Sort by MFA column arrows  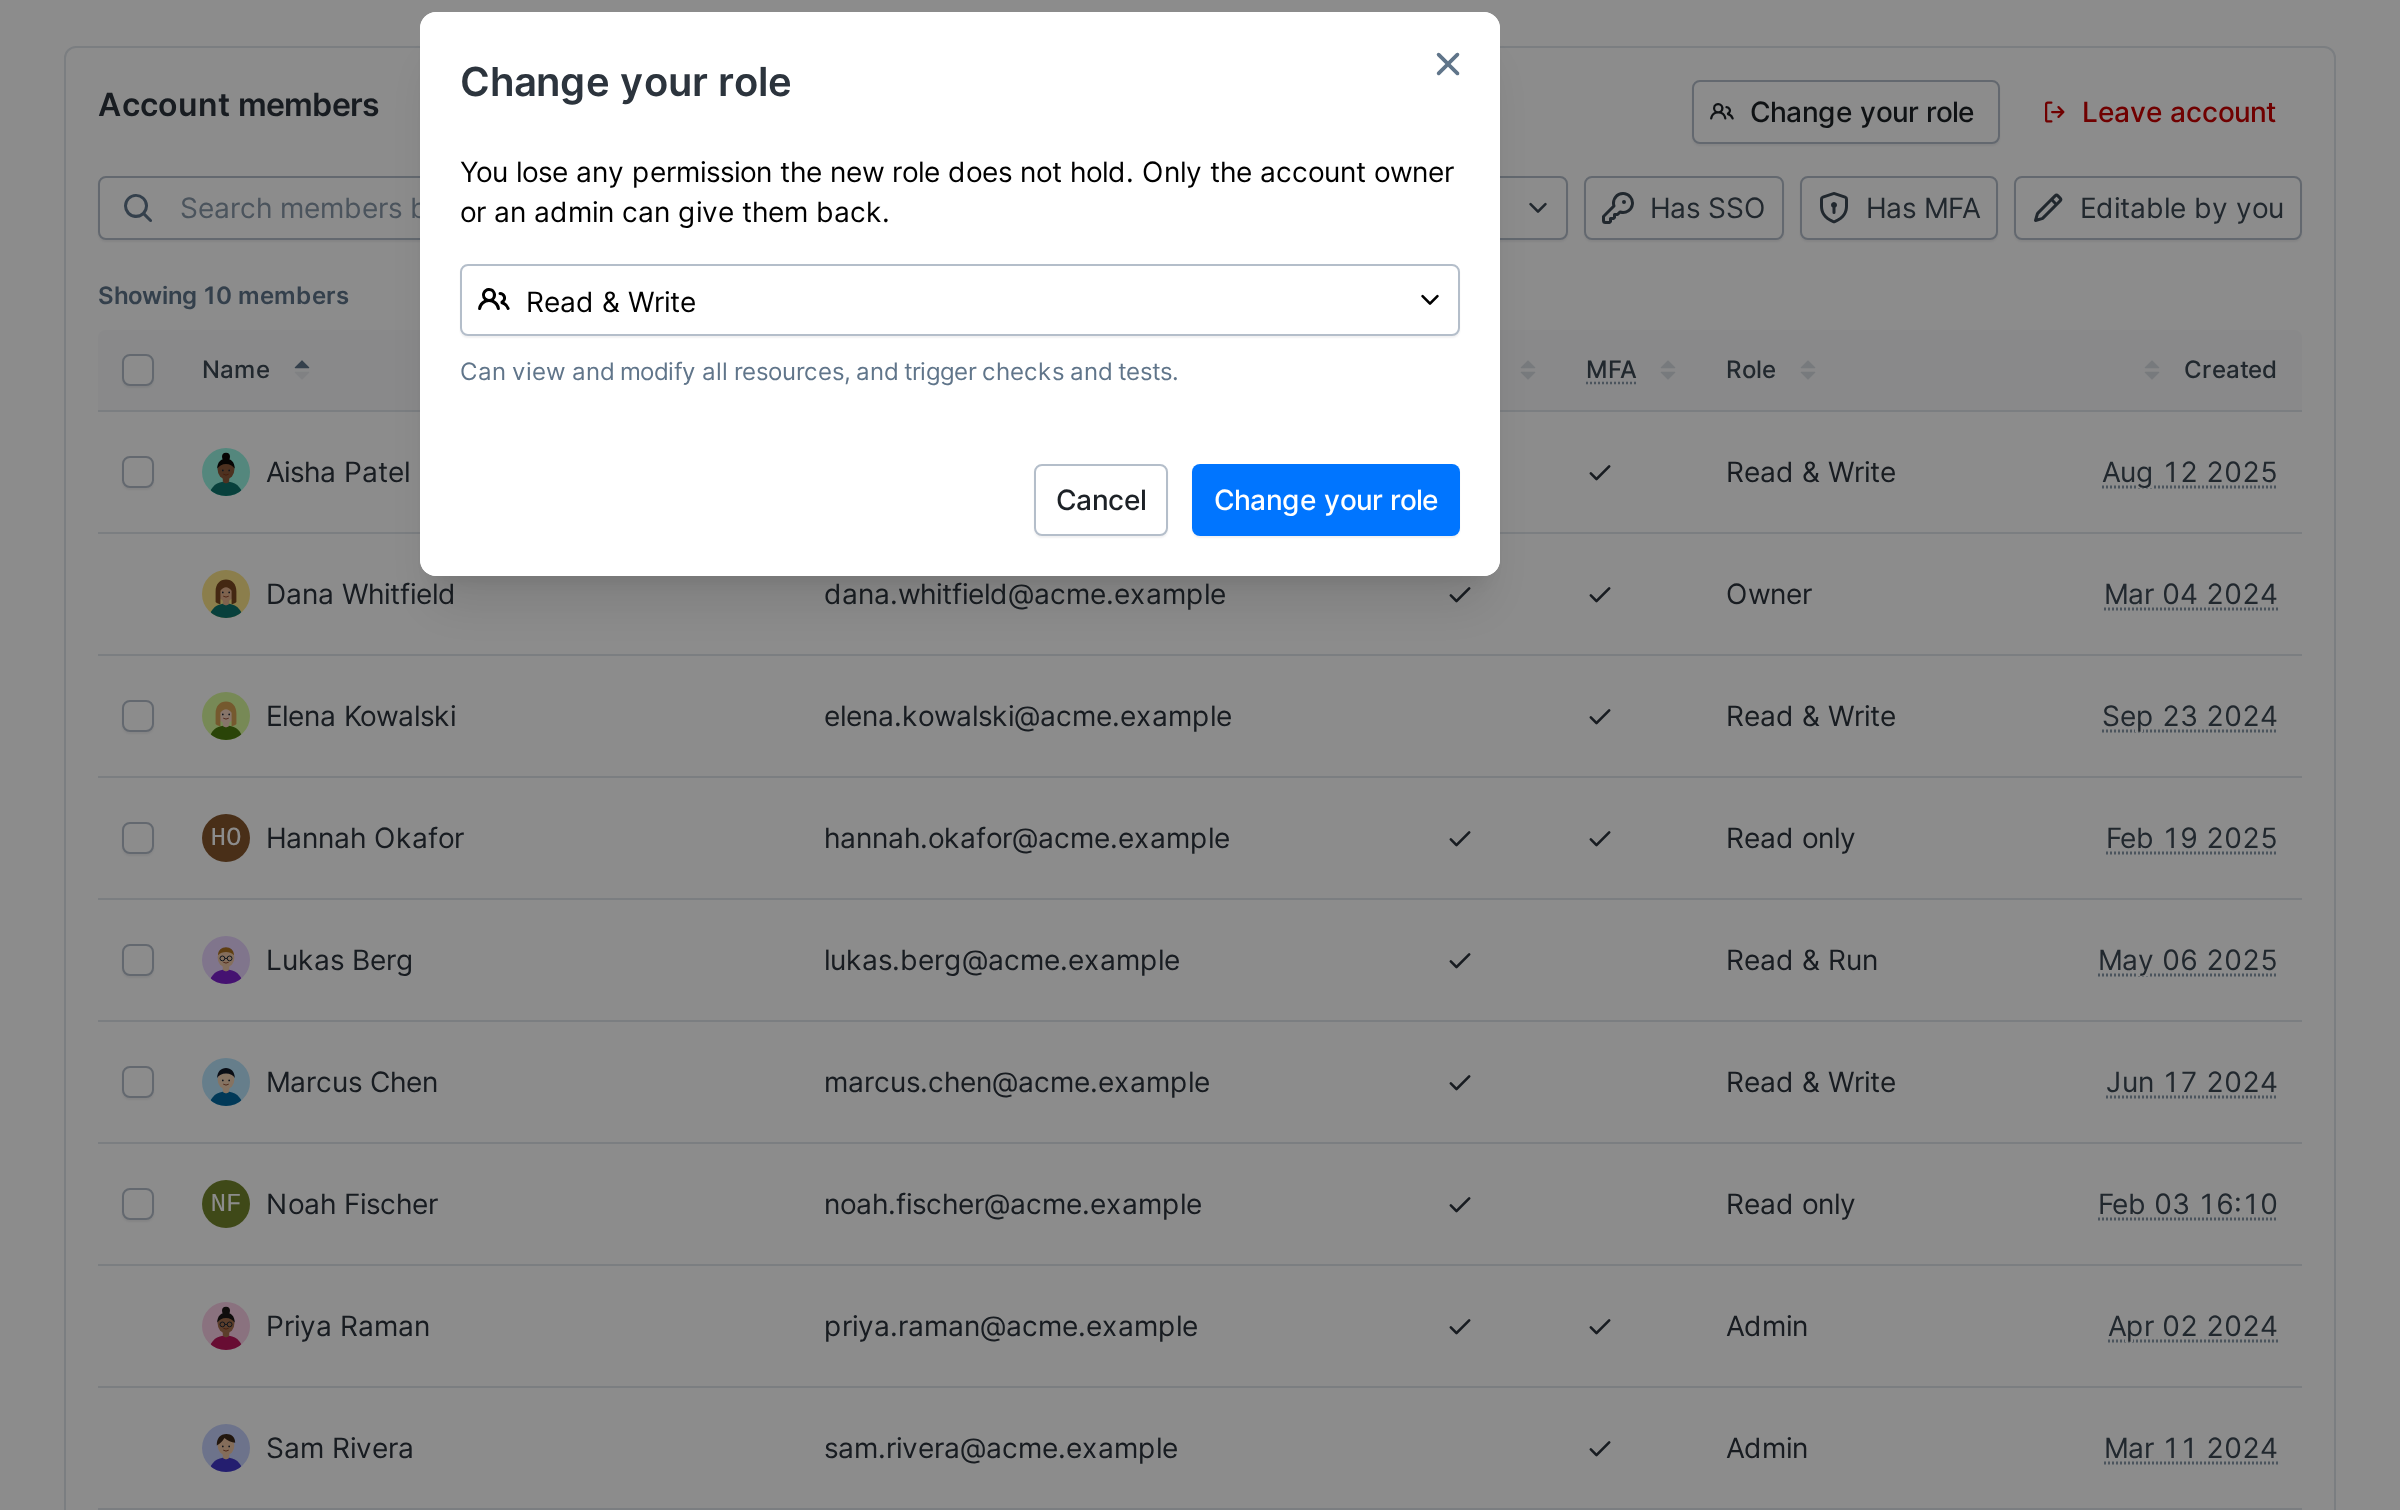coord(1667,370)
